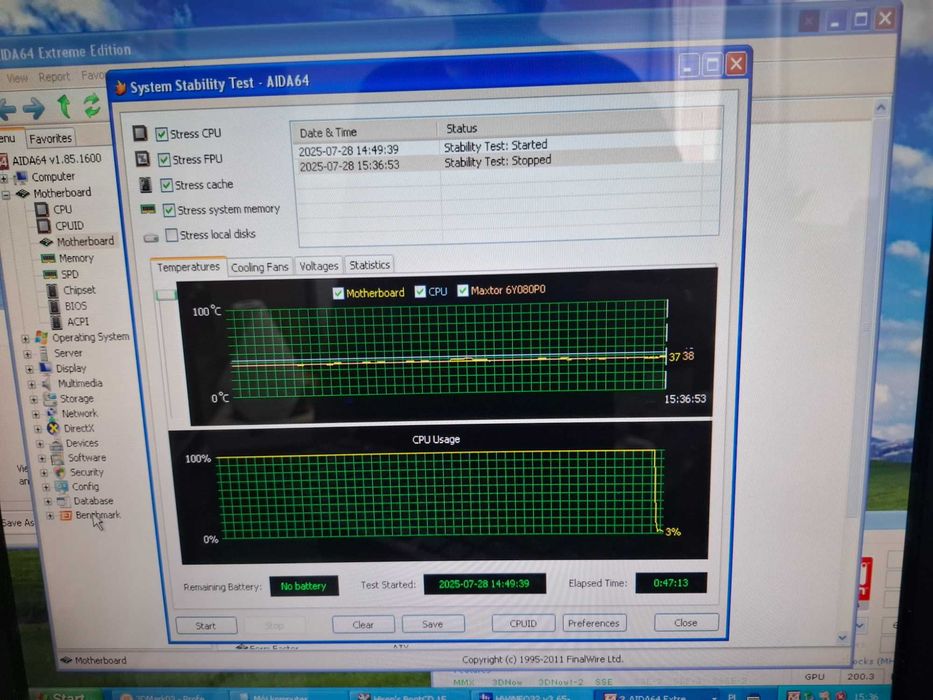Expand the Operating System tree node
Screen dimensions: 933x700
pos(25,339)
